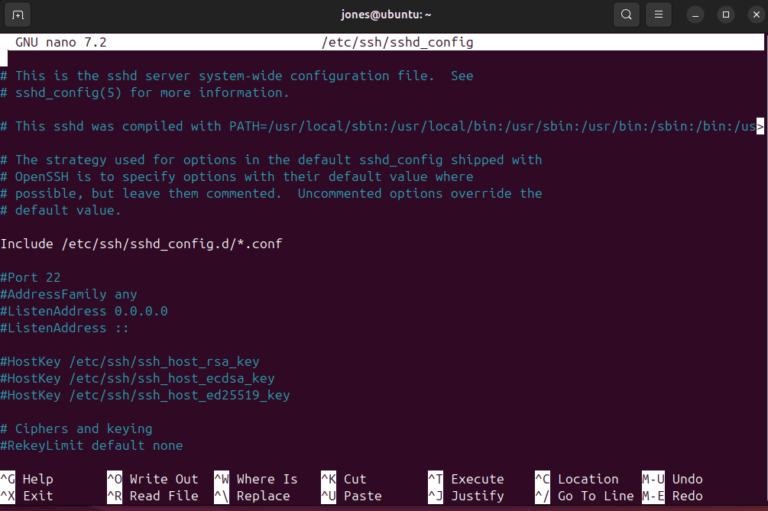Click the M-U Undo shortcut
The image size is (768, 511).
672,479
